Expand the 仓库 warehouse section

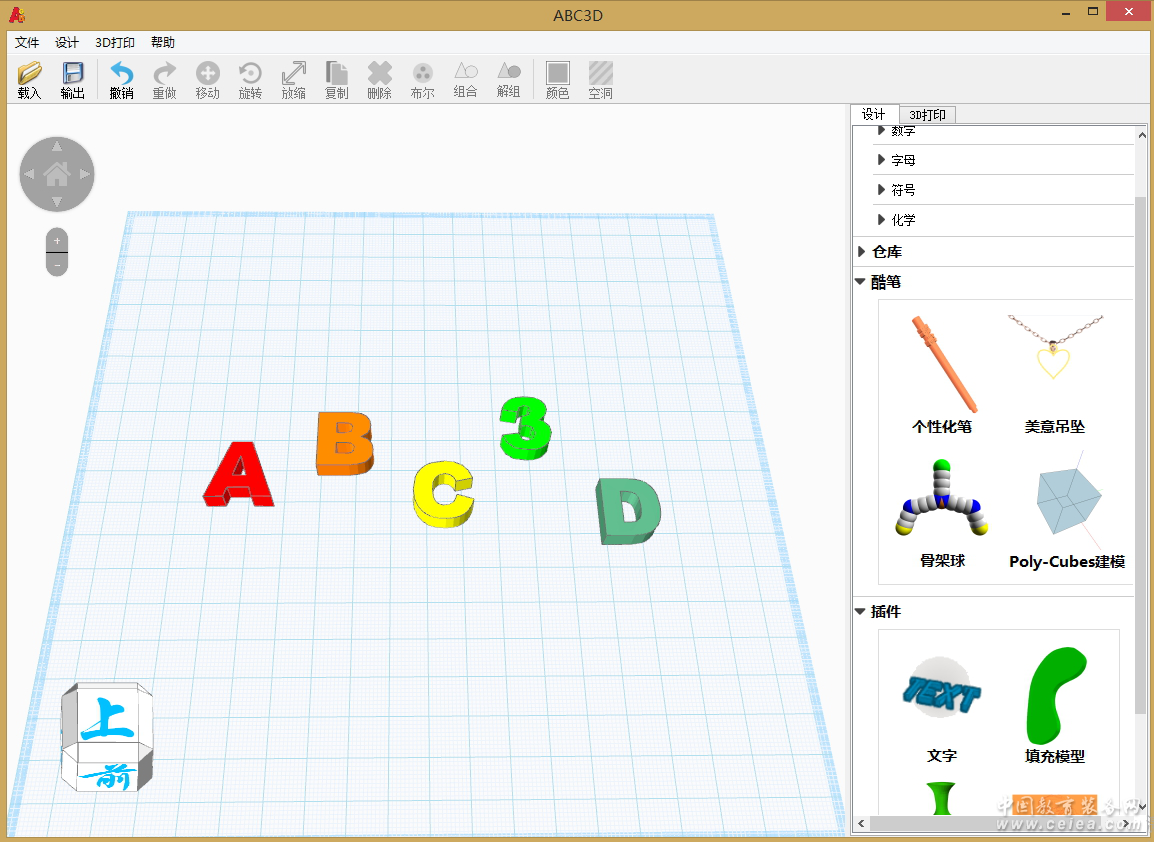click(x=885, y=252)
